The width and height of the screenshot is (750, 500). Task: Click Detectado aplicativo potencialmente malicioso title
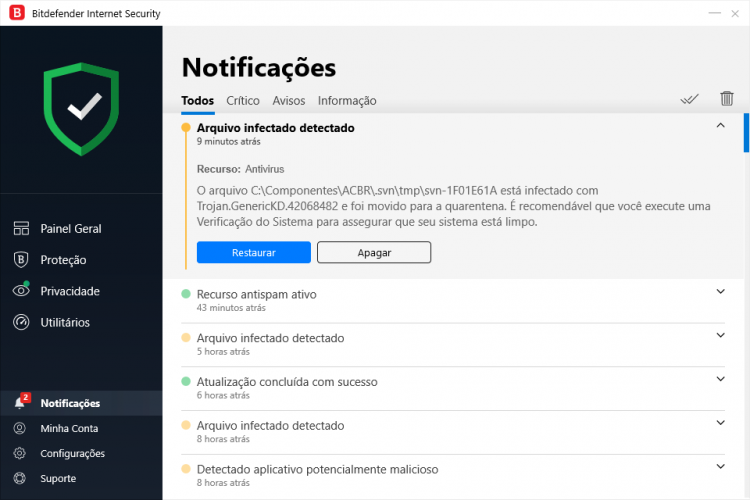[317, 469]
